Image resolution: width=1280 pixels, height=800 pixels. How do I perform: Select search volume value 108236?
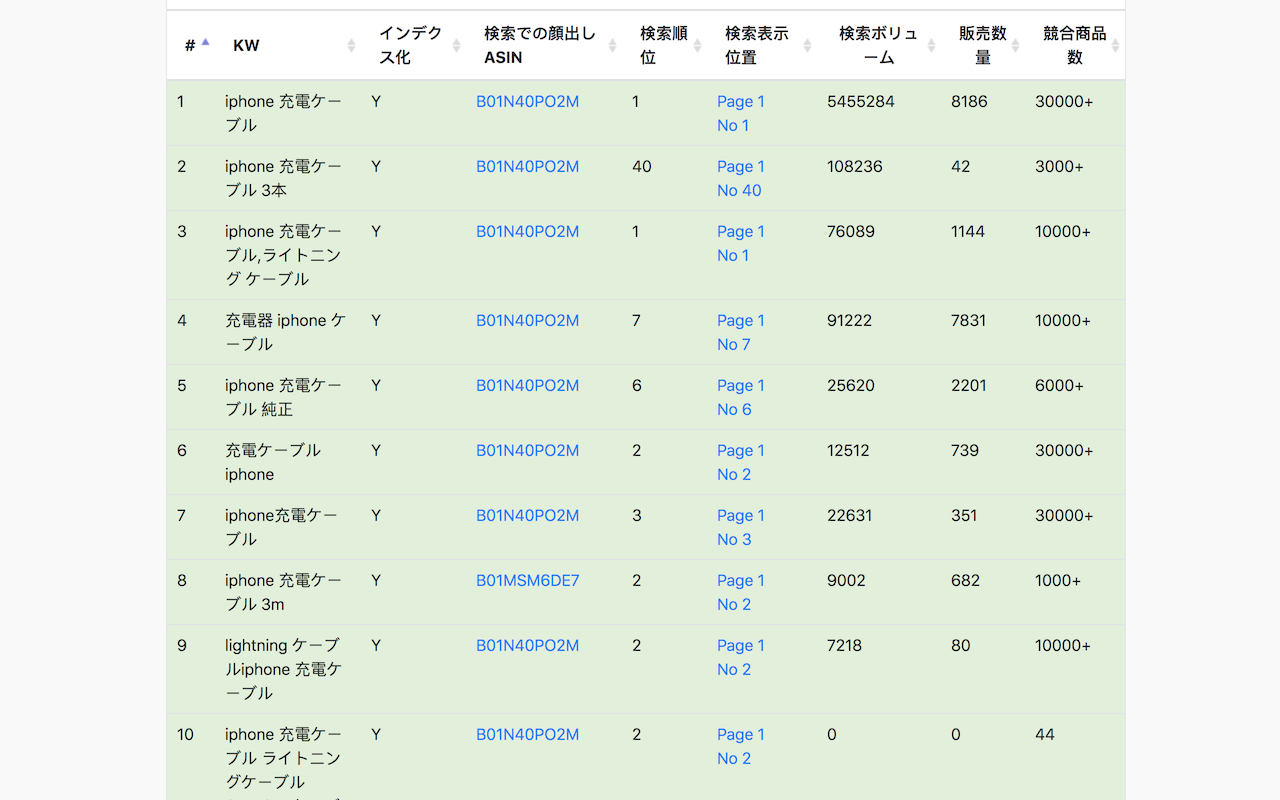(x=855, y=166)
